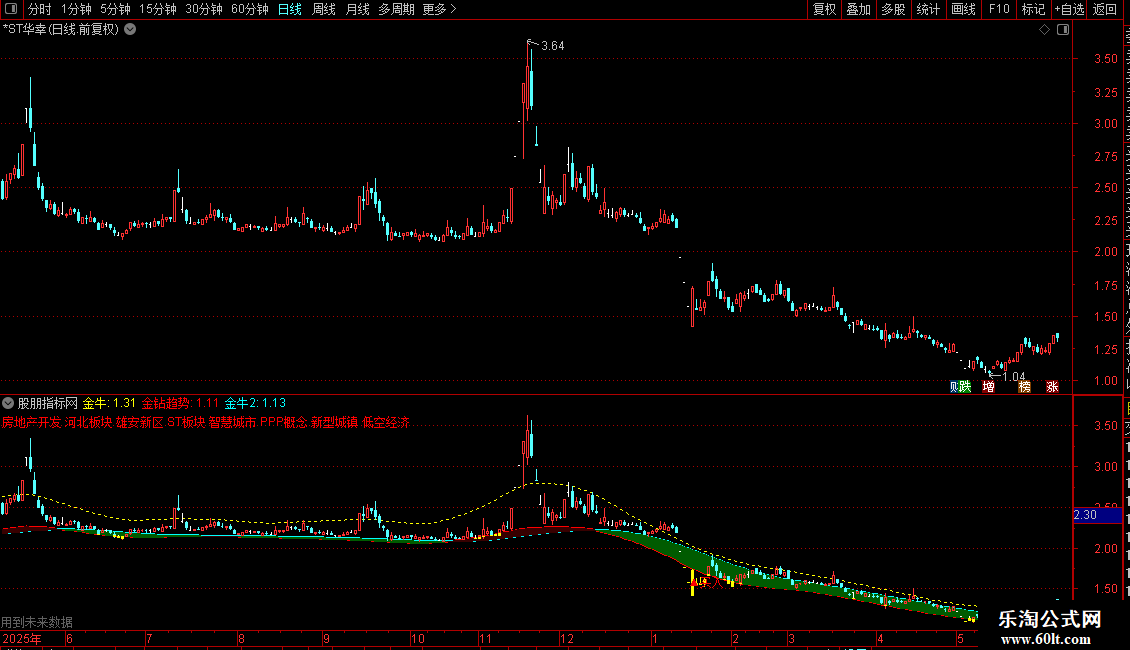Expand the 更多 periods menu

tap(439, 9)
